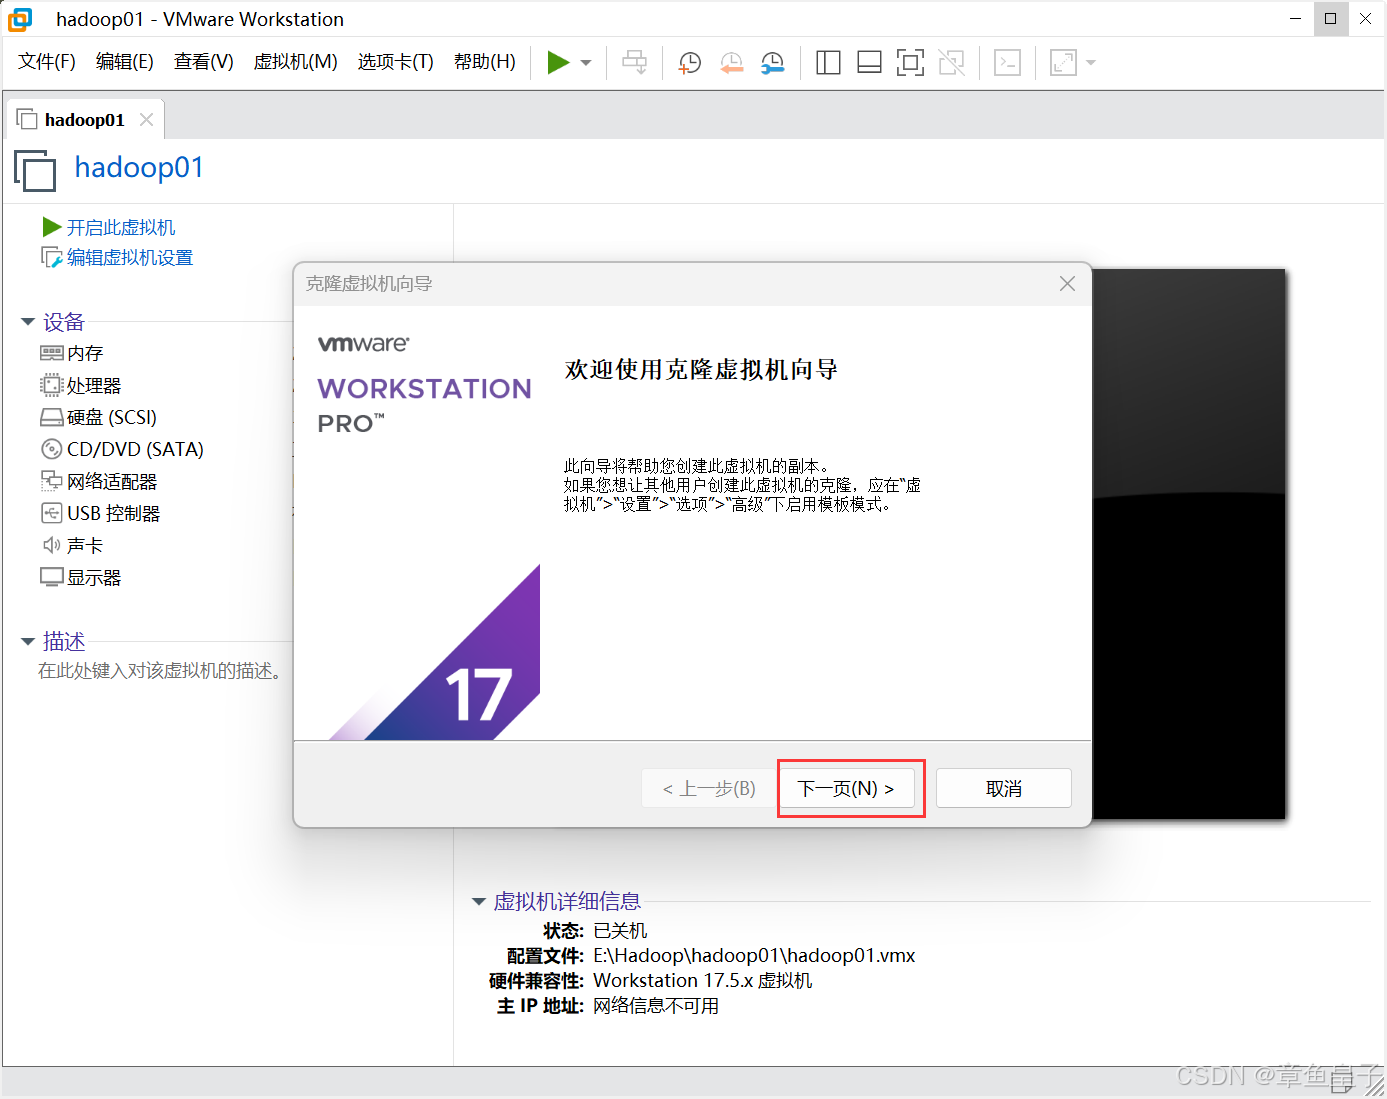Viewport: 1387px width, 1099px height.
Task: Collapse the 虚拟机详细信息 section
Action: coord(479,901)
